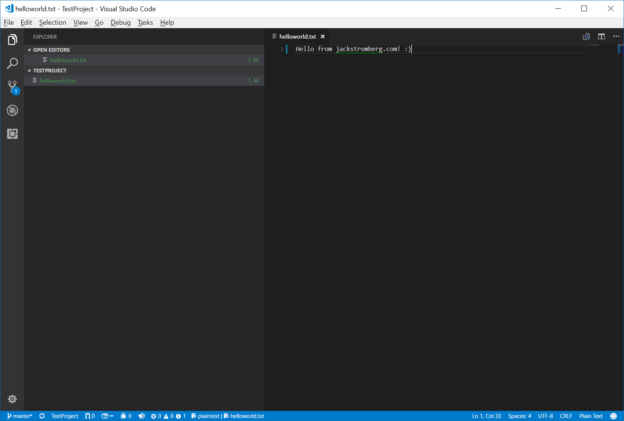The width and height of the screenshot is (624, 421).
Task: Change language mode via Plain Text
Action: tap(591, 416)
